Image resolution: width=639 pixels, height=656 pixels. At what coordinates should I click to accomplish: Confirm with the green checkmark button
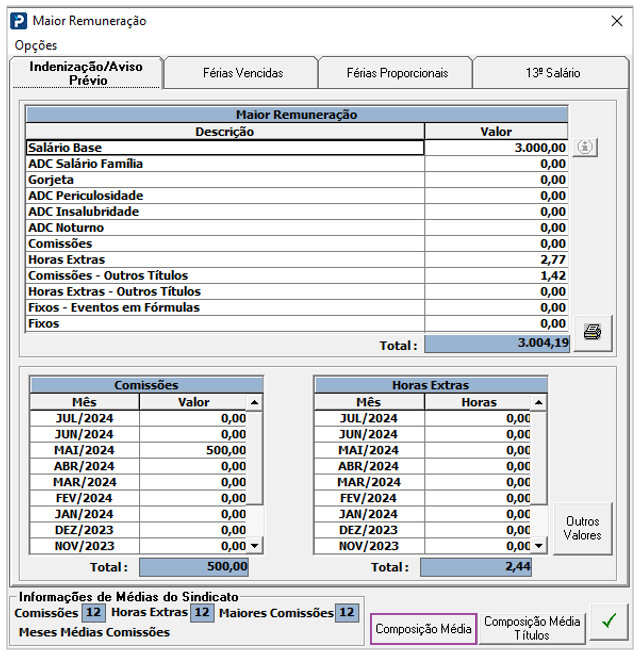pos(607,622)
